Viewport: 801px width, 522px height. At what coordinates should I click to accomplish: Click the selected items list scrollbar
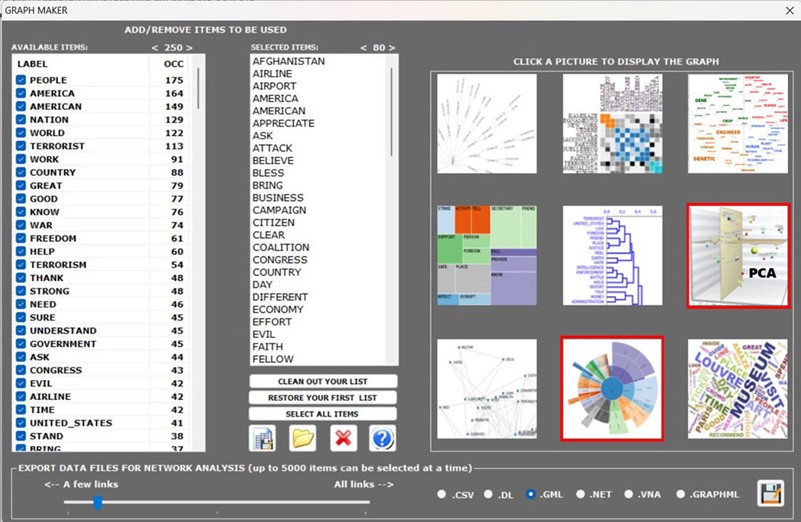392,111
